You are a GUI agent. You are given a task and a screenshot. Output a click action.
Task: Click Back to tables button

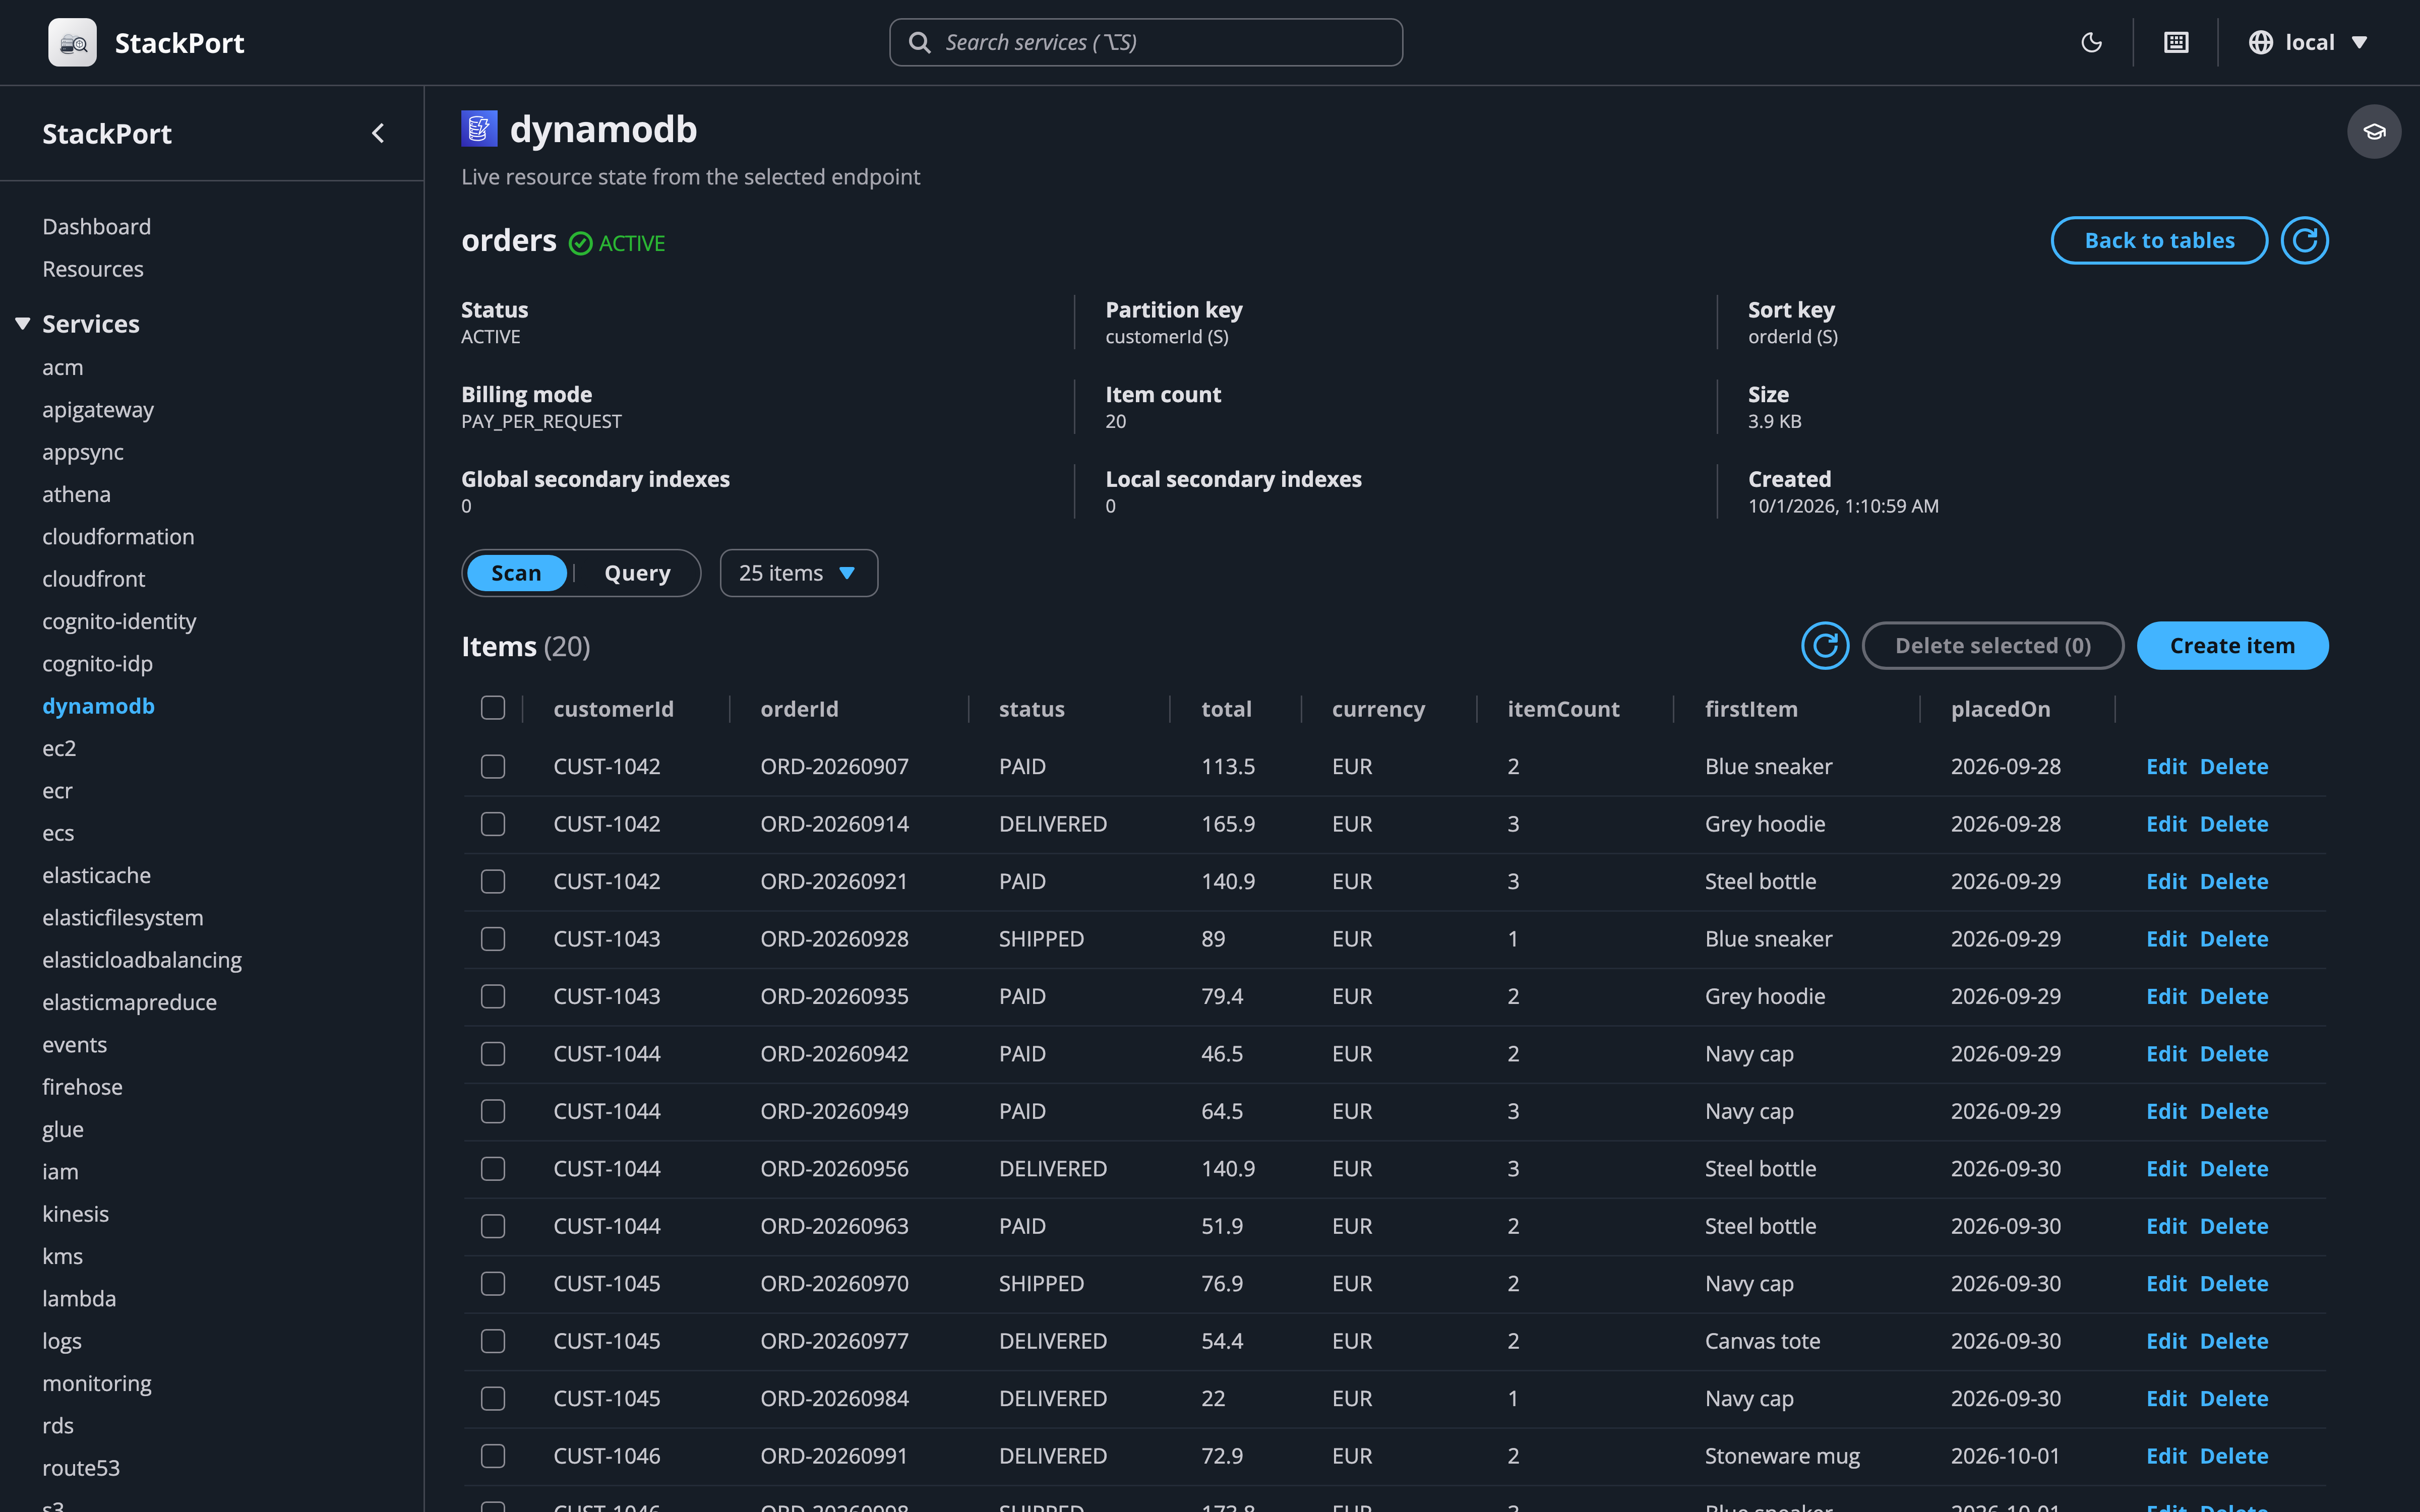[x=2159, y=240]
